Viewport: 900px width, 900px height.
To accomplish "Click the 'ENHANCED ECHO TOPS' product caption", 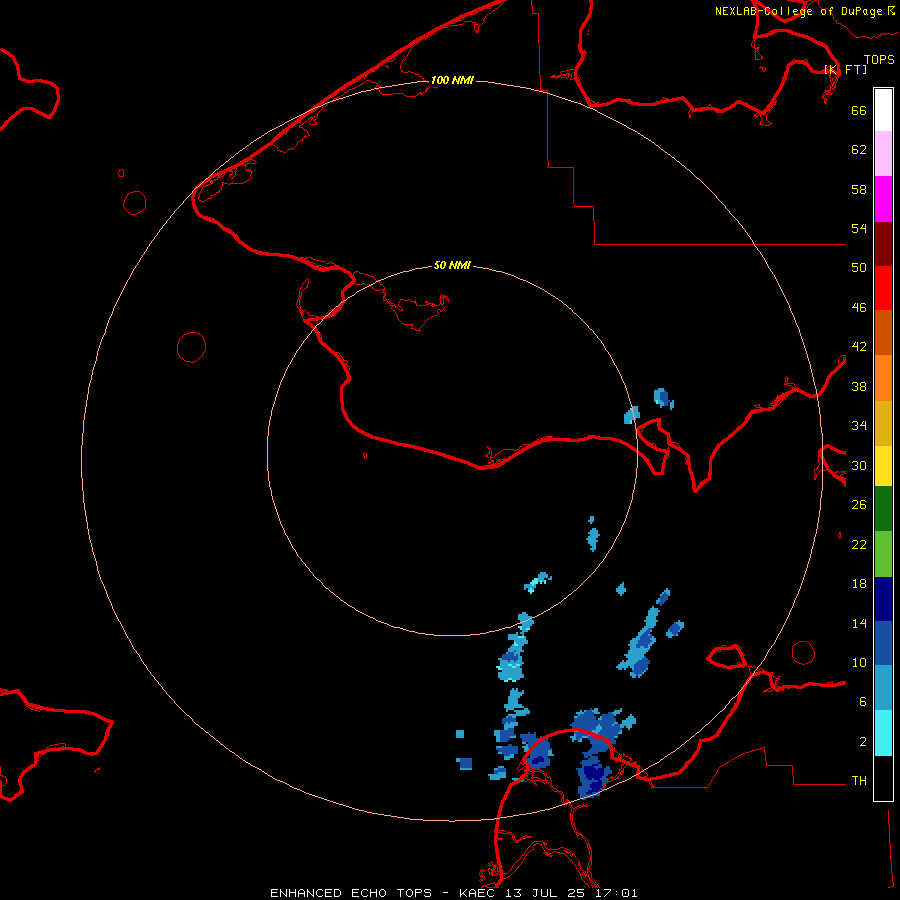I will pos(351,893).
